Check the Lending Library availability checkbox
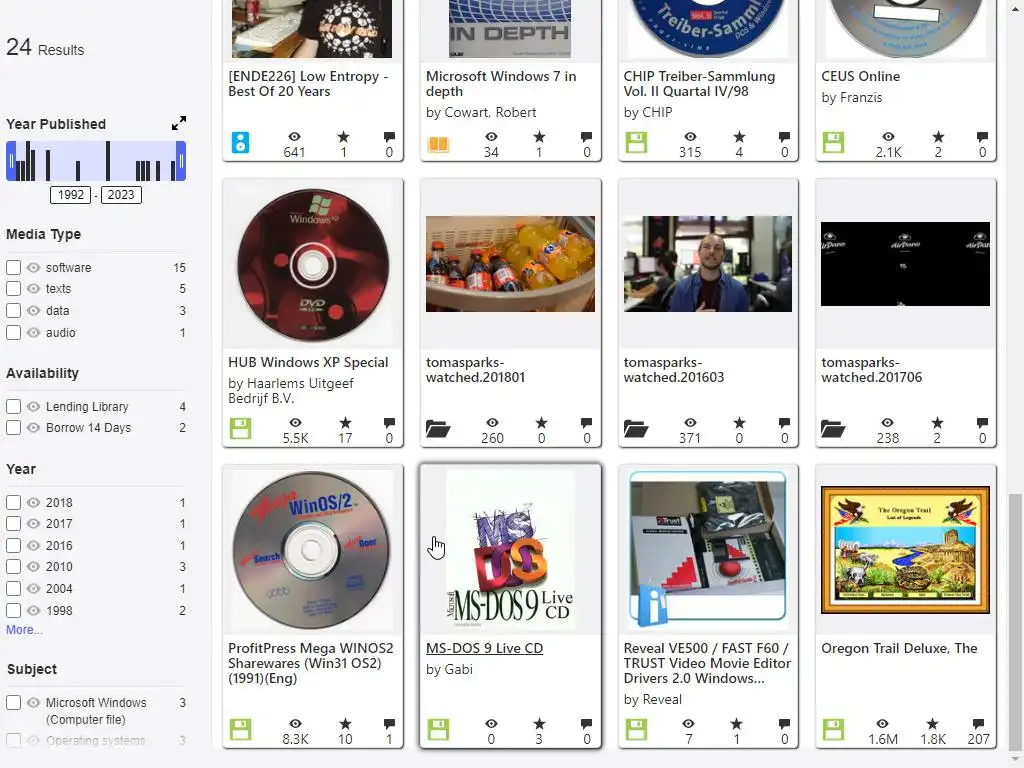 click(13, 406)
